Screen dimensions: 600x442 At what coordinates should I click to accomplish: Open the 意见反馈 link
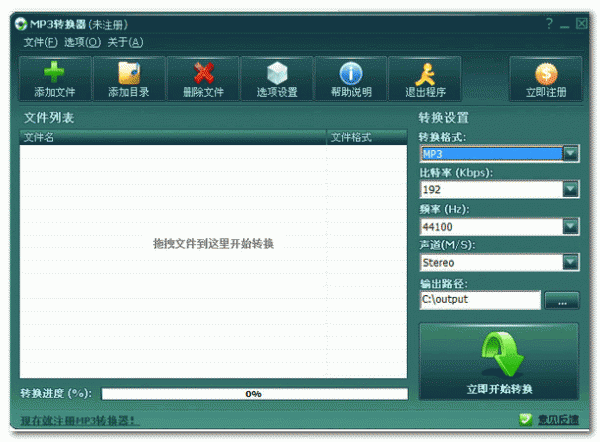[x=558, y=420]
